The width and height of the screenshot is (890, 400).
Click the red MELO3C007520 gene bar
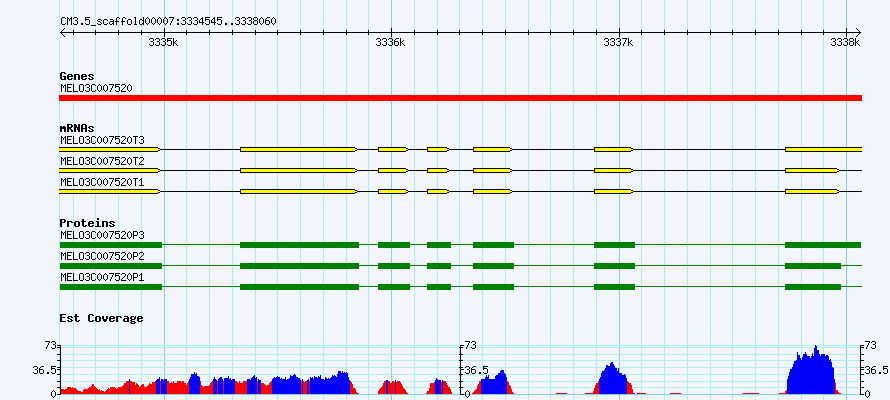pos(460,98)
